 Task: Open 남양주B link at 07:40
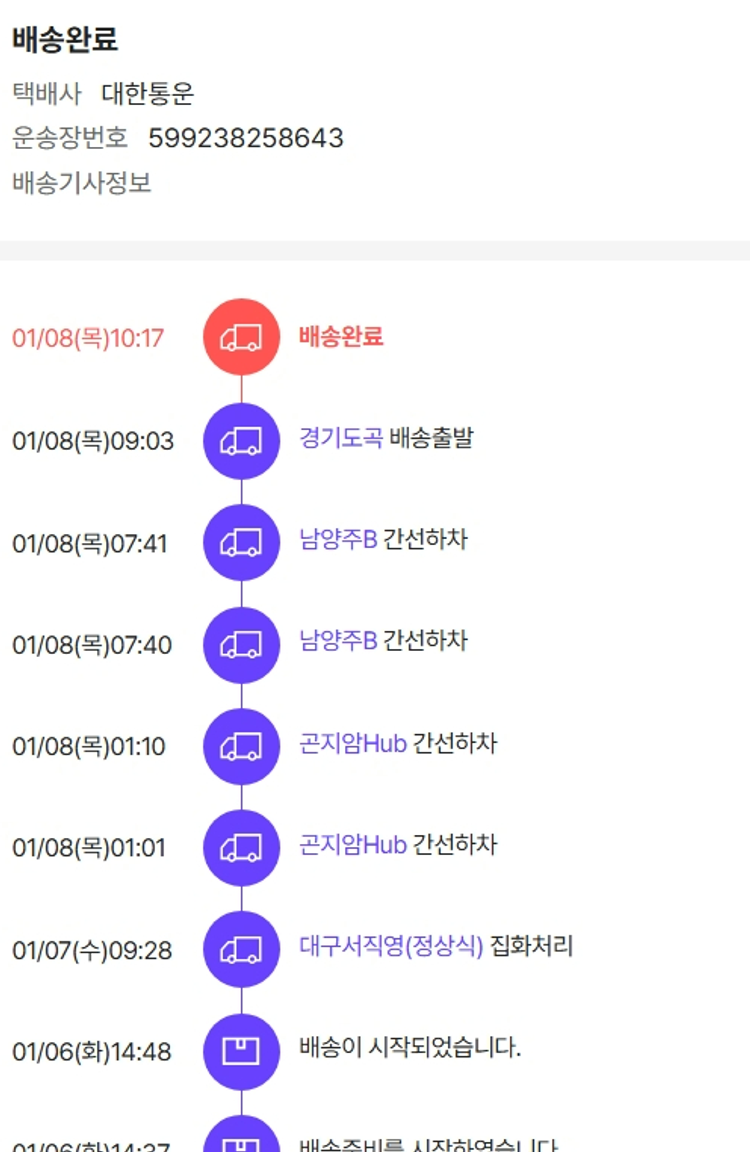coord(338,640)
